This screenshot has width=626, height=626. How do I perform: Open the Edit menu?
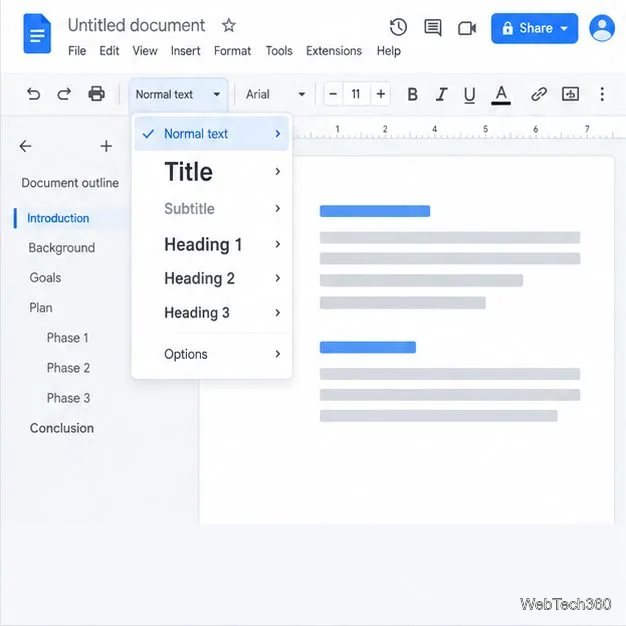click(109, 51)
